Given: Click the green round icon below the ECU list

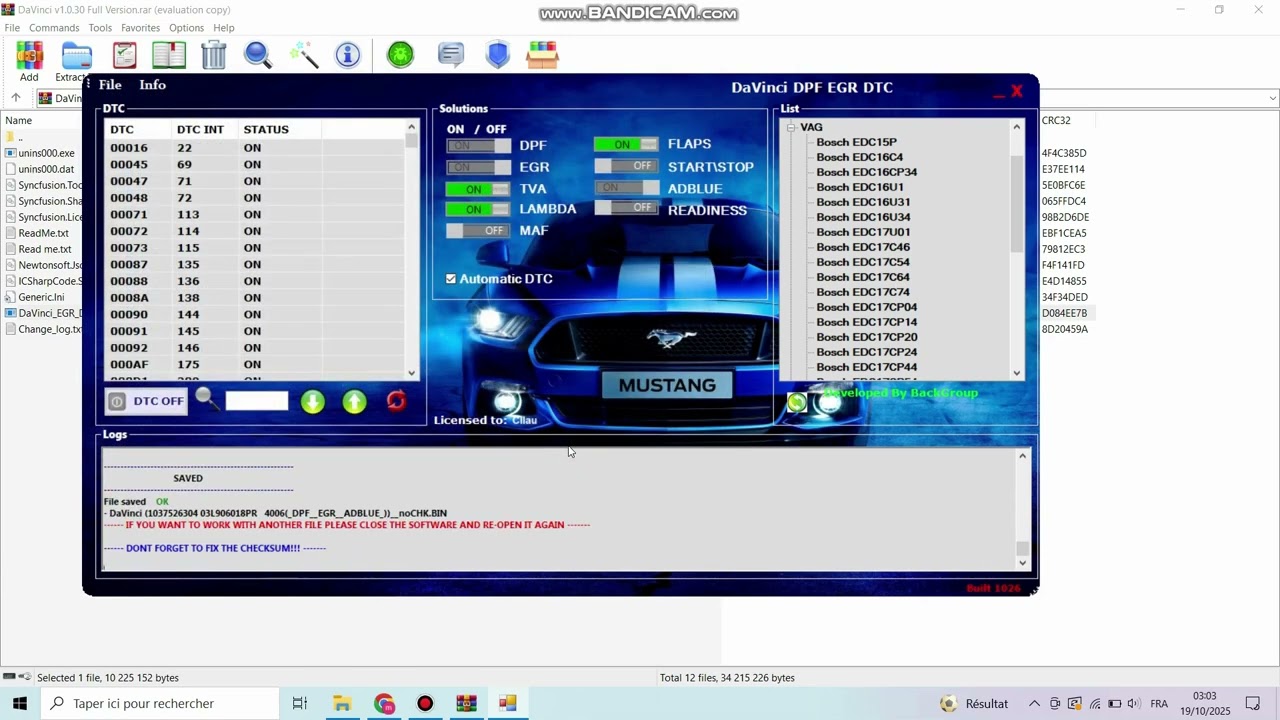Looking at the screenshot, I should click(797, 402).
